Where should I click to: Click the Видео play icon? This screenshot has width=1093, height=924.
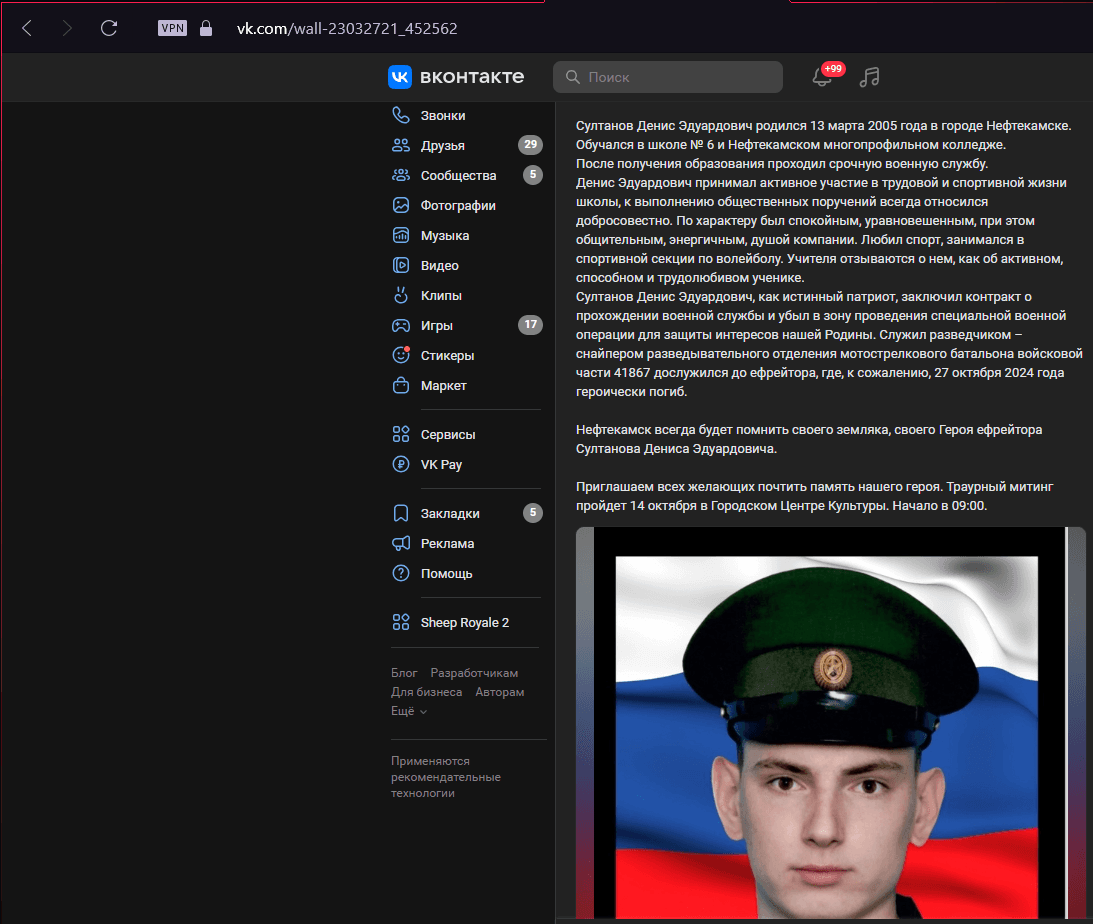(401, 265)
